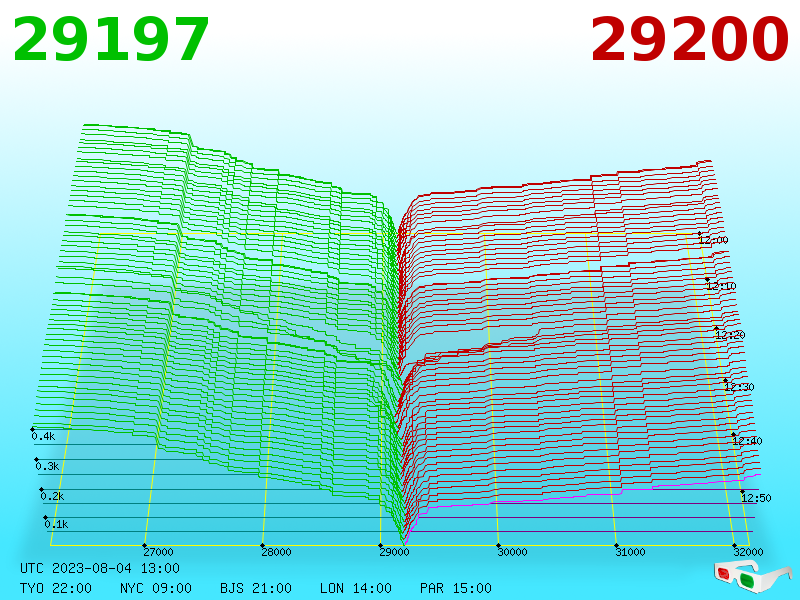Click the 12:10 time axis marker
800x600 pixels.
point(721,286)
